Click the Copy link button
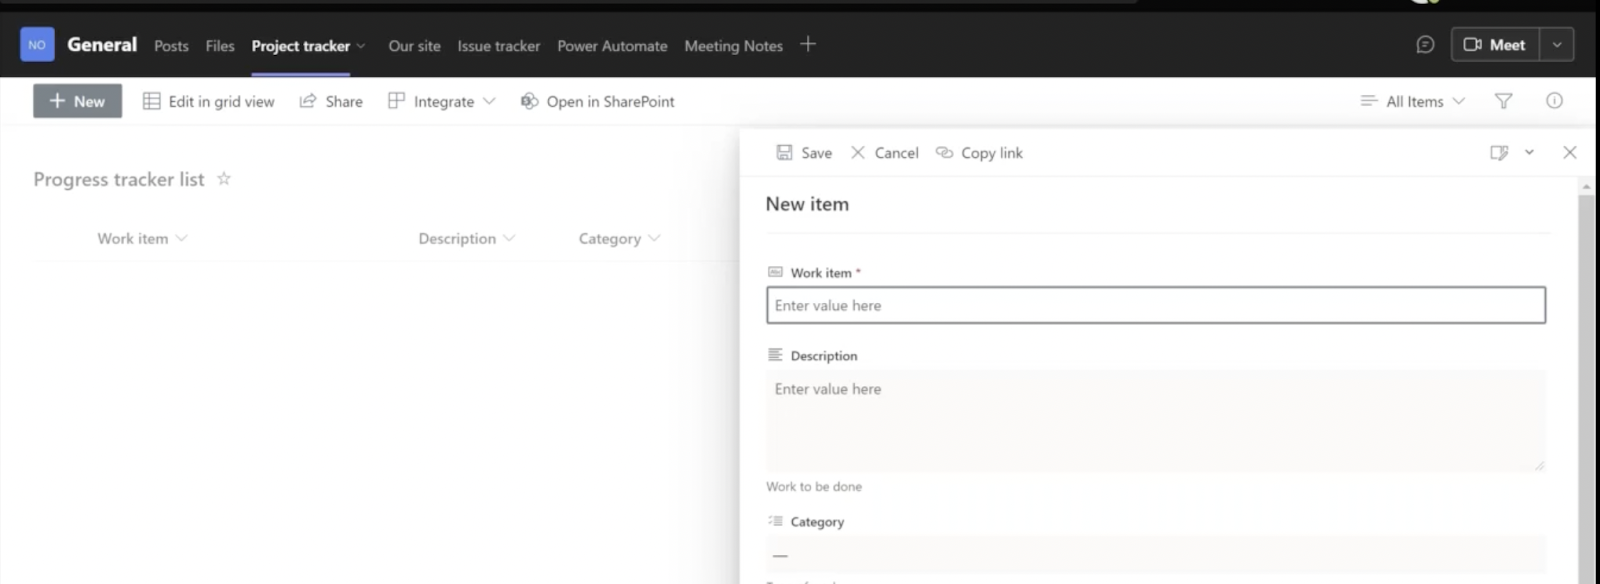The image size is (1600, 584). tap(979, 153)
